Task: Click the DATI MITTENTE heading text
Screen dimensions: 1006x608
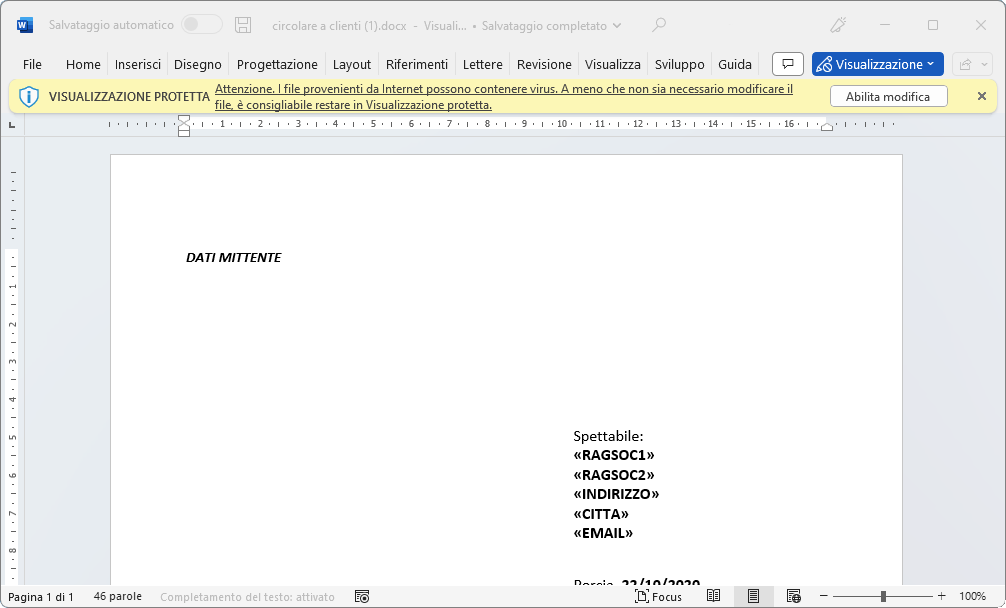Action: point(234,257)
